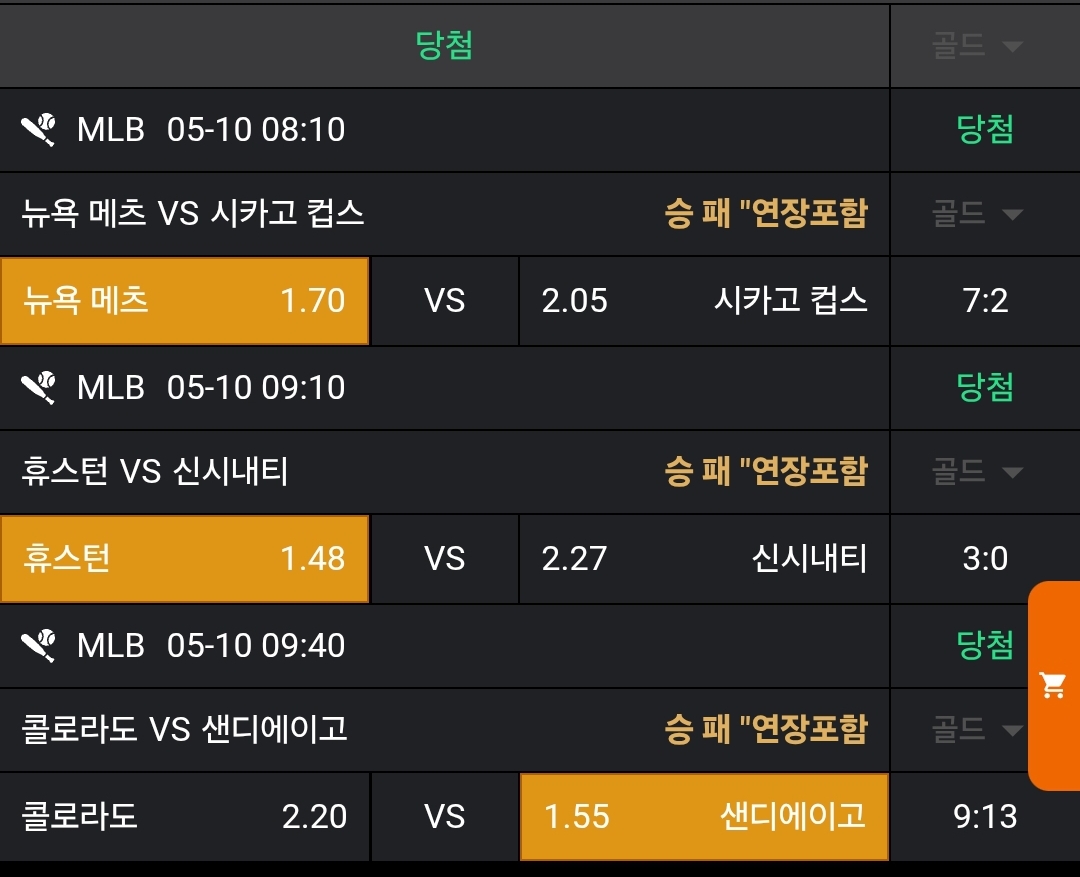This screenshot has width=1080, height=877.
Task: Click the orange shopping cart icon
Action: pos(1052,686)
